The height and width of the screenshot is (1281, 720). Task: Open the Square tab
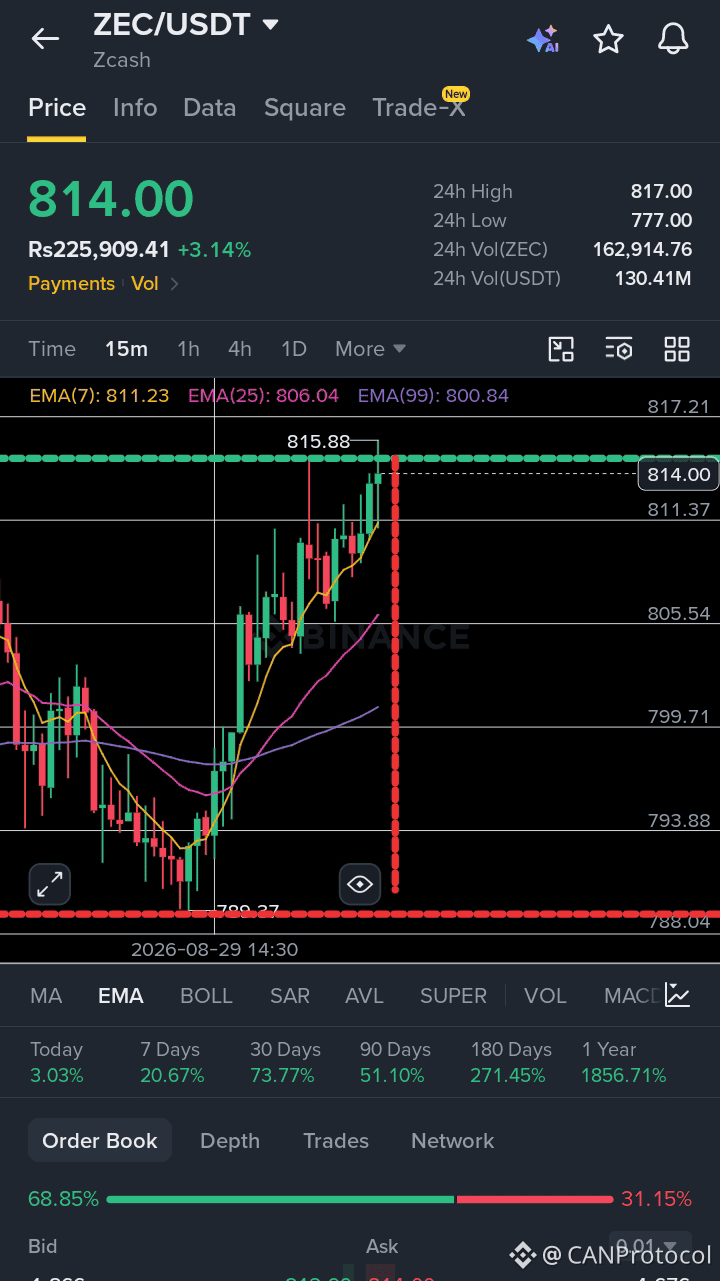pos(305,108)
